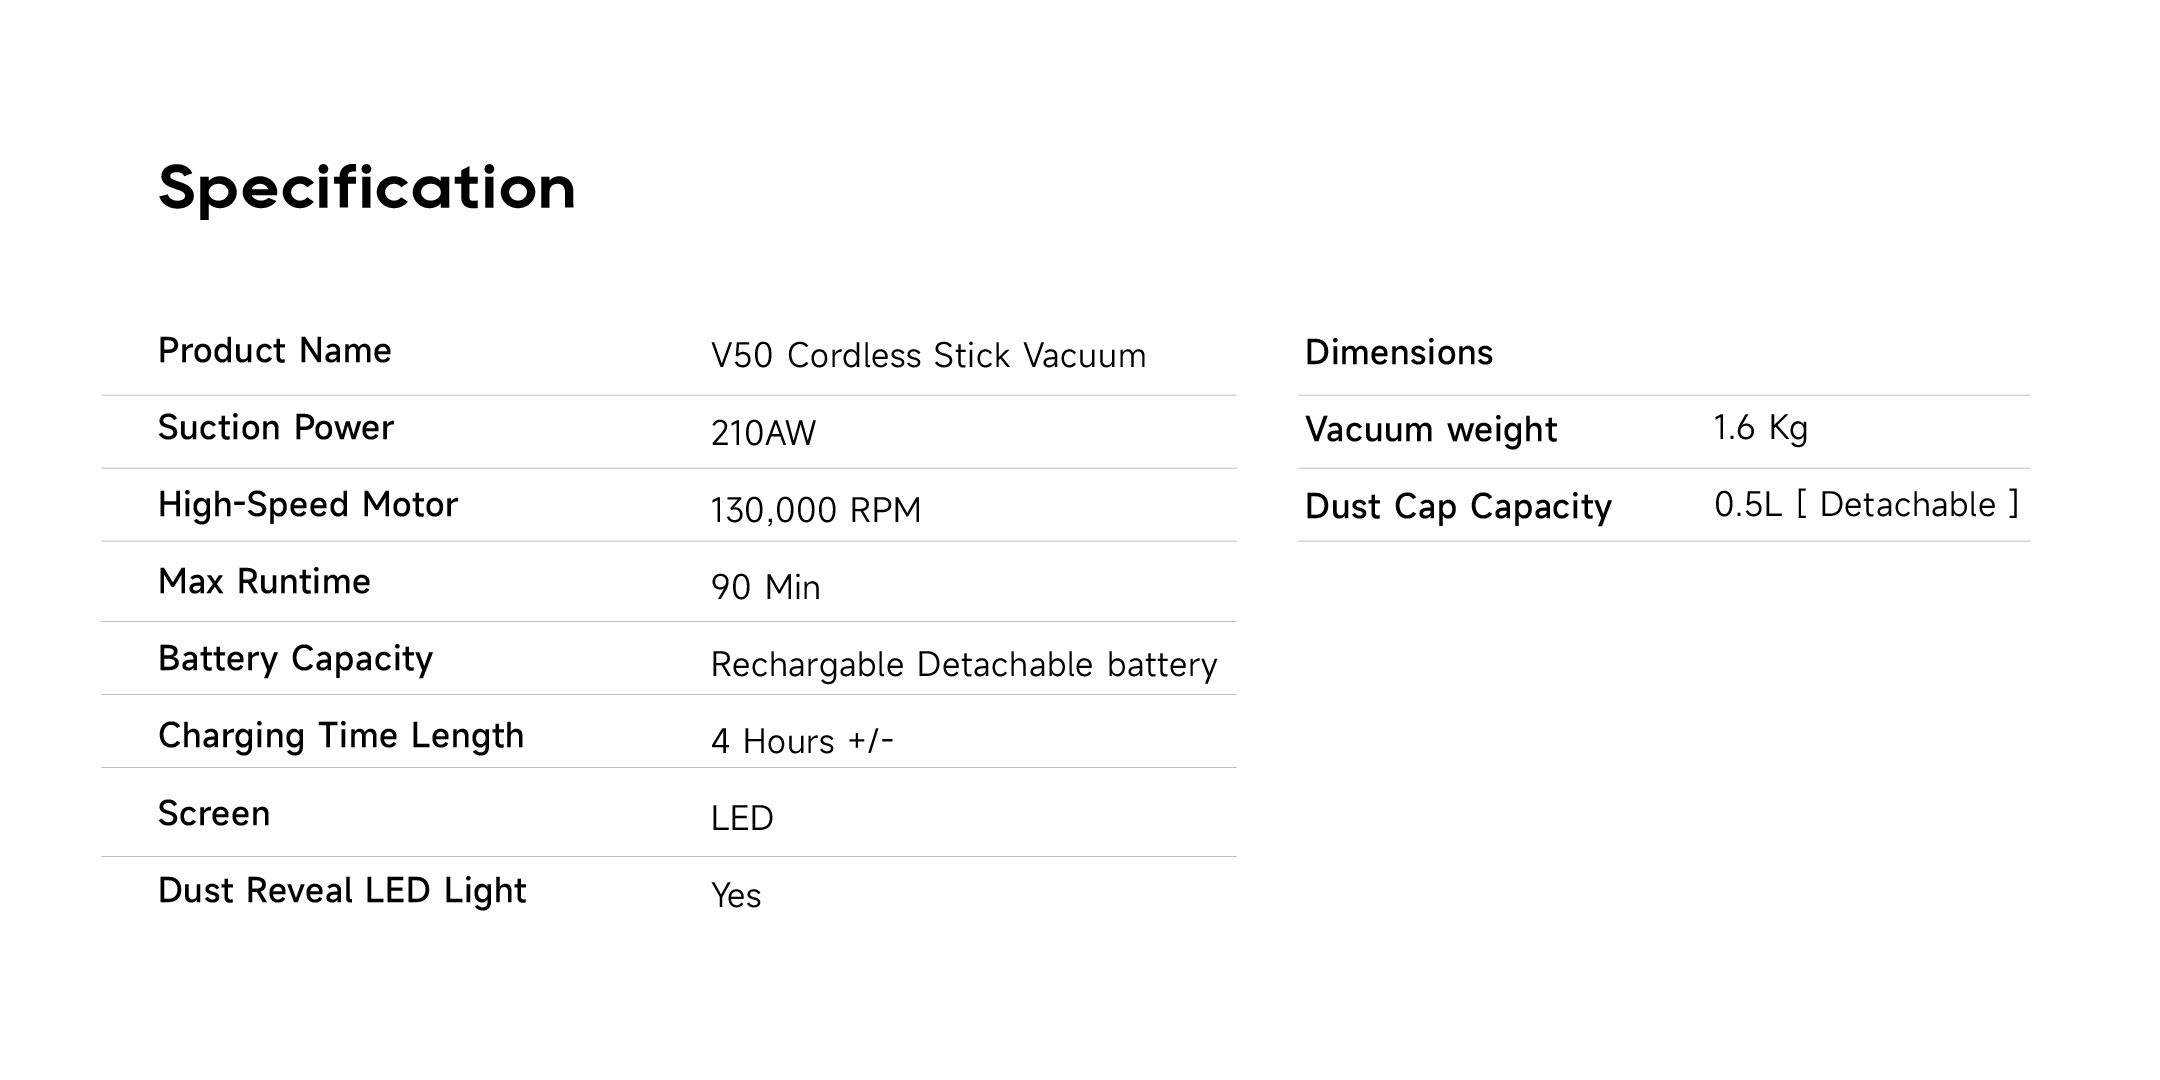The height and width of the screenshot is (1080, 2160).
Task: Select the Dimensions column heading
Action: (1398, 353)
